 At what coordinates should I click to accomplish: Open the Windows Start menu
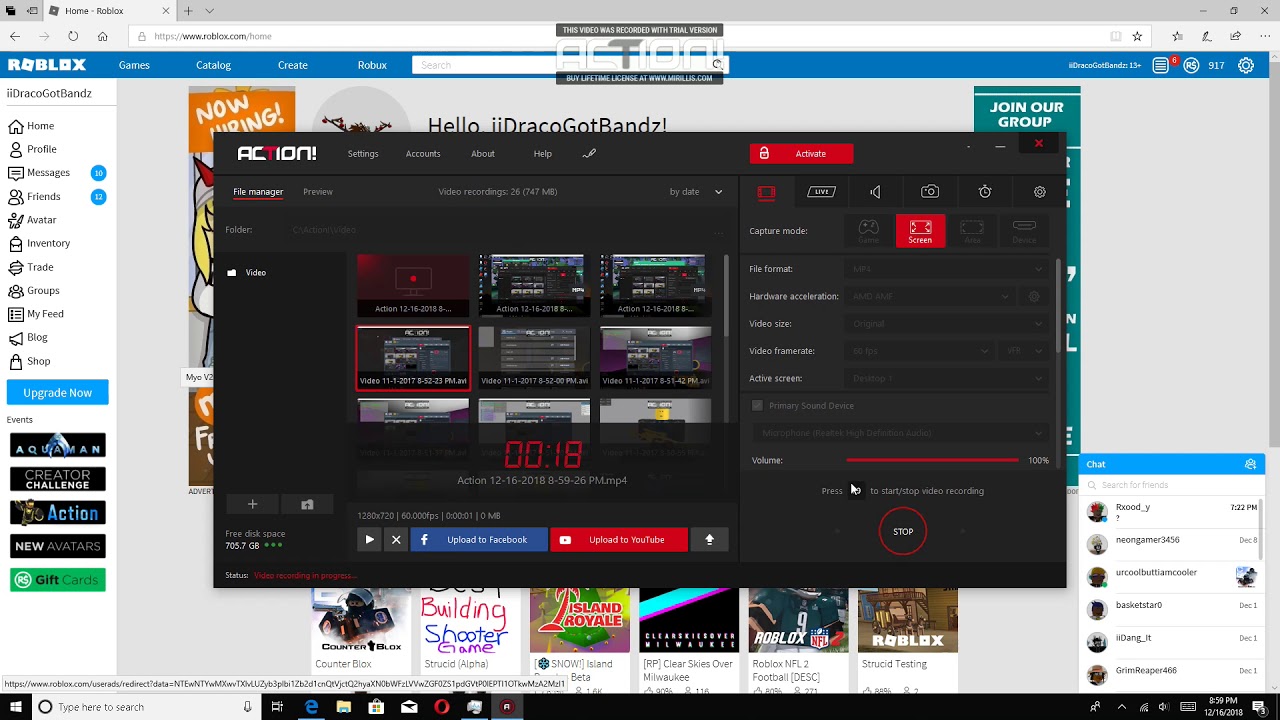(x=14, y=707)
